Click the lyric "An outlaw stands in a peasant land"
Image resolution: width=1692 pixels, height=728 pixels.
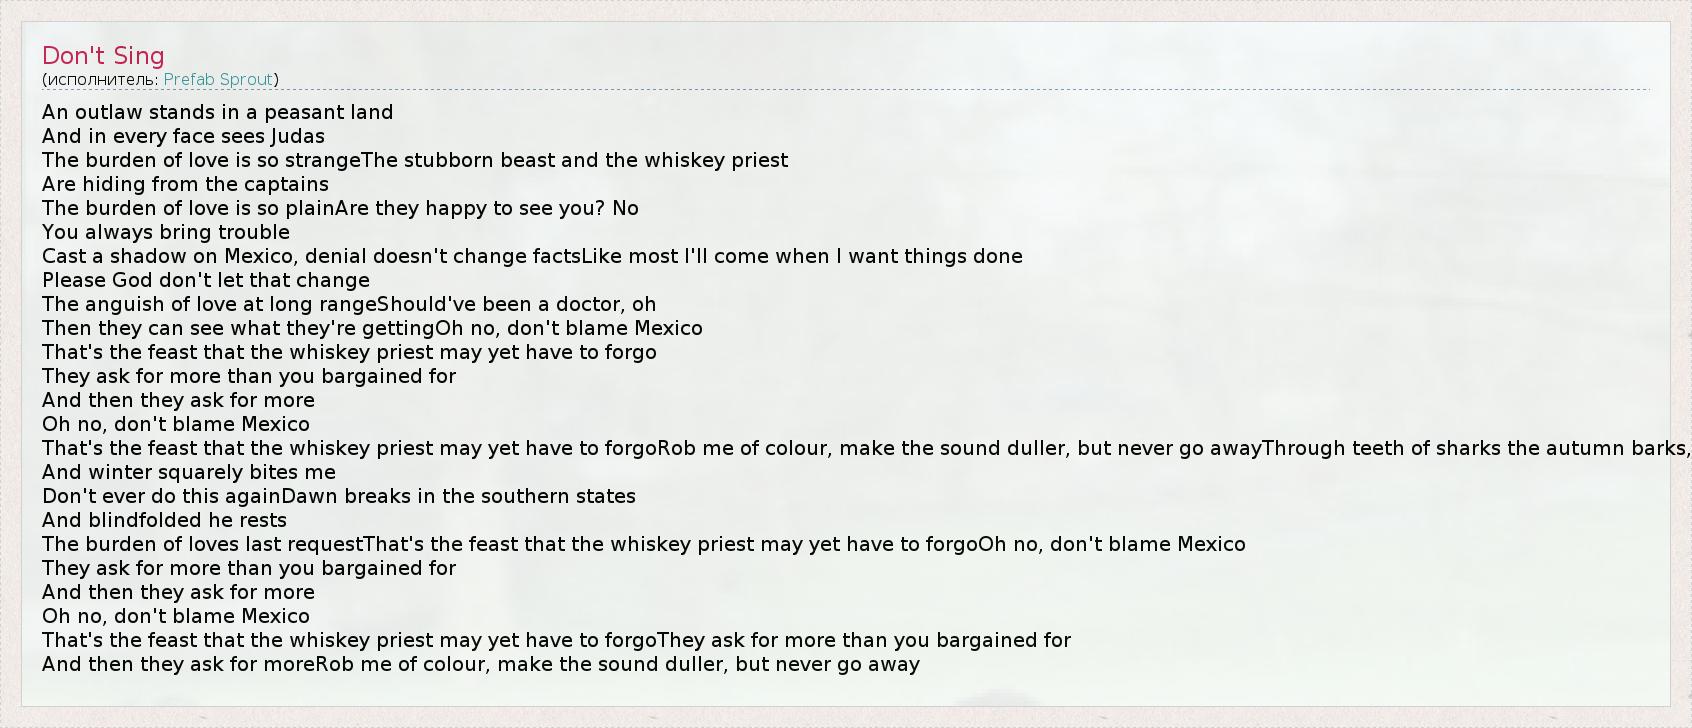(x=217, y=112)
